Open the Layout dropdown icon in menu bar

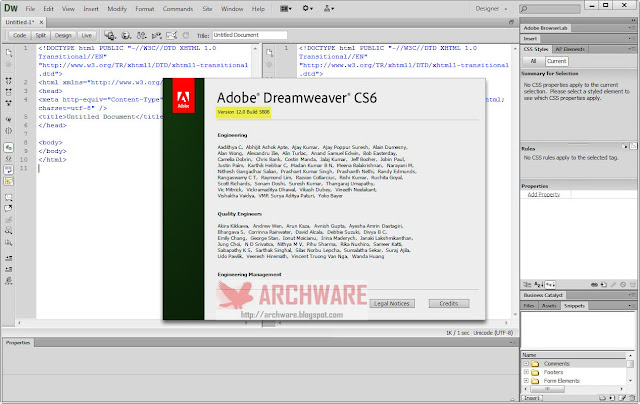[286, 9]
